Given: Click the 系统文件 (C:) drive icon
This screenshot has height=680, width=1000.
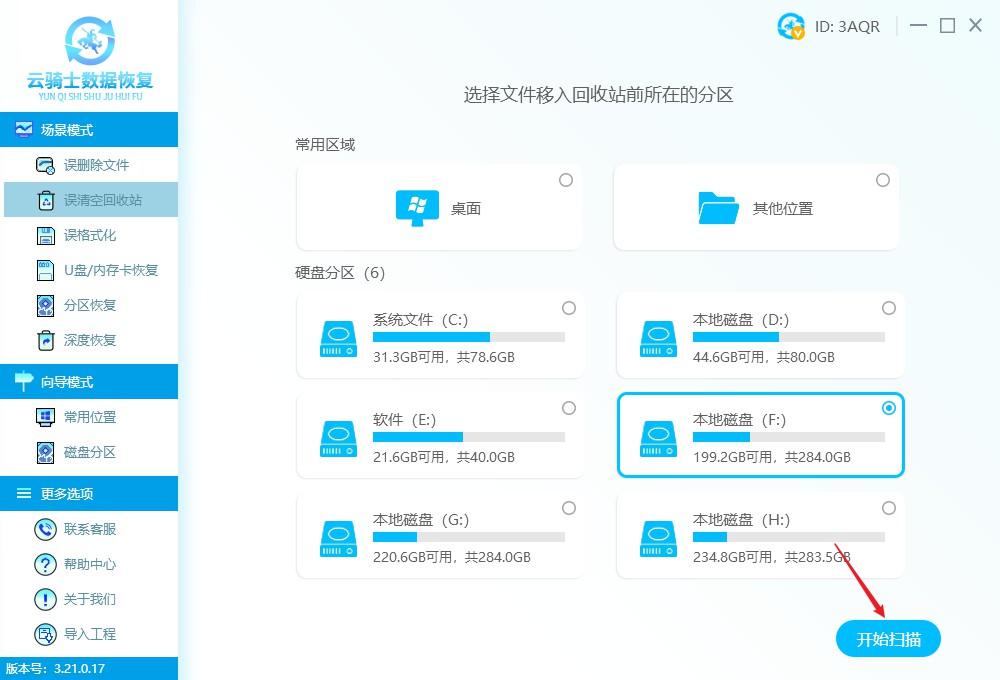Looking at the screenshot, I should click(x=338, y=339).
